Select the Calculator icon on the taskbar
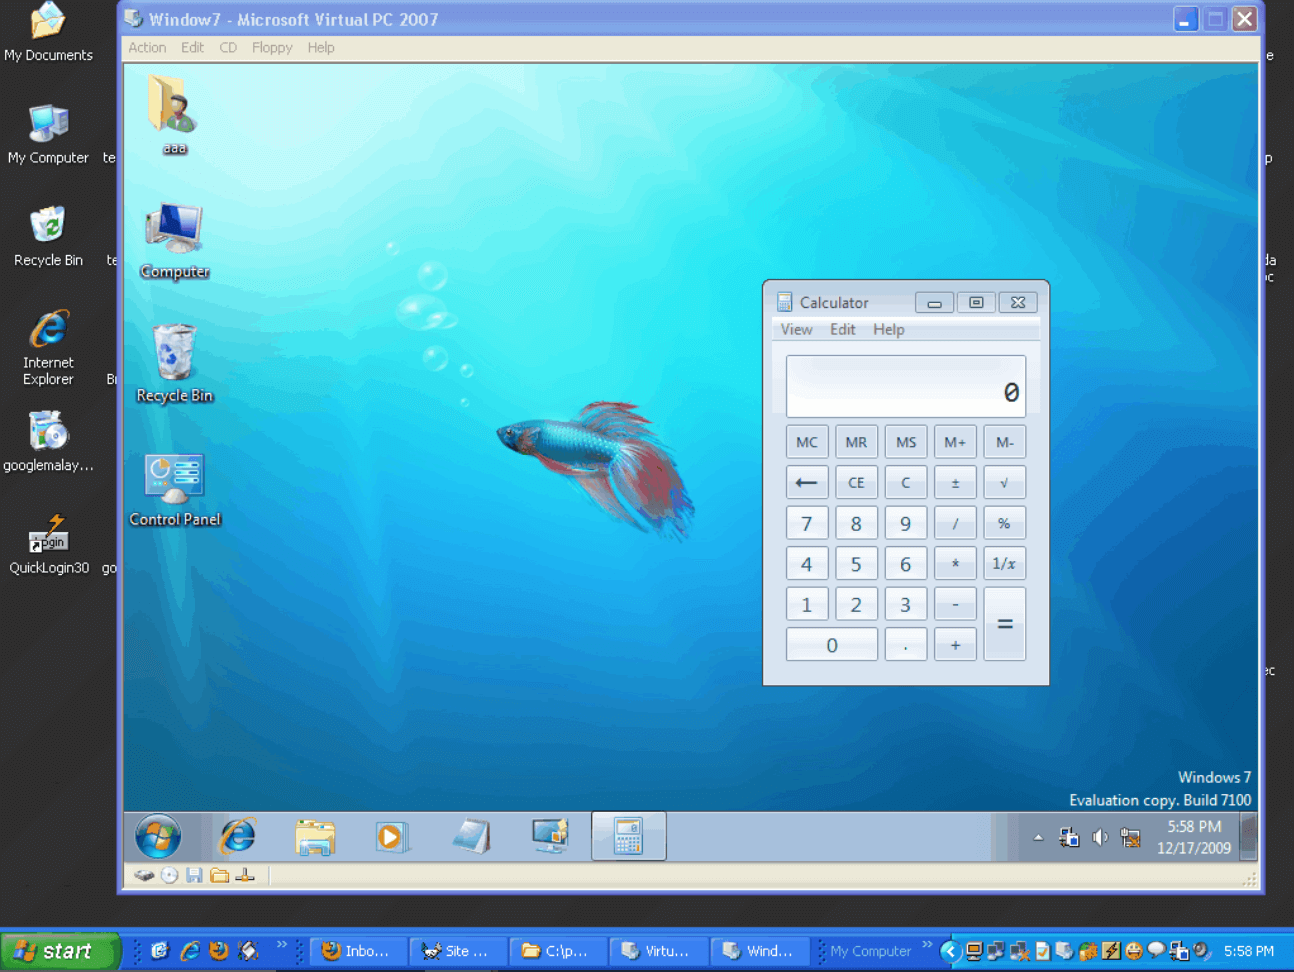The image size is (1294, 972). [628, 836]
